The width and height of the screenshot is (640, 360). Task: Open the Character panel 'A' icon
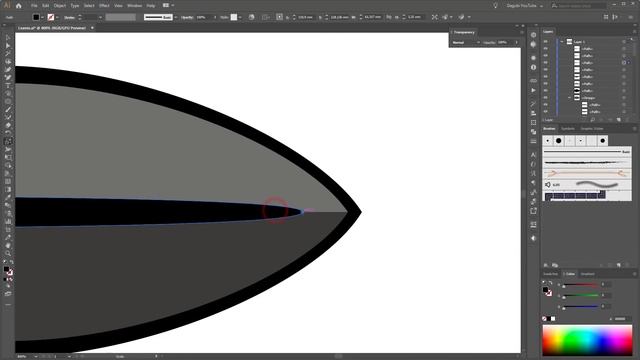(x=533, y=155)
